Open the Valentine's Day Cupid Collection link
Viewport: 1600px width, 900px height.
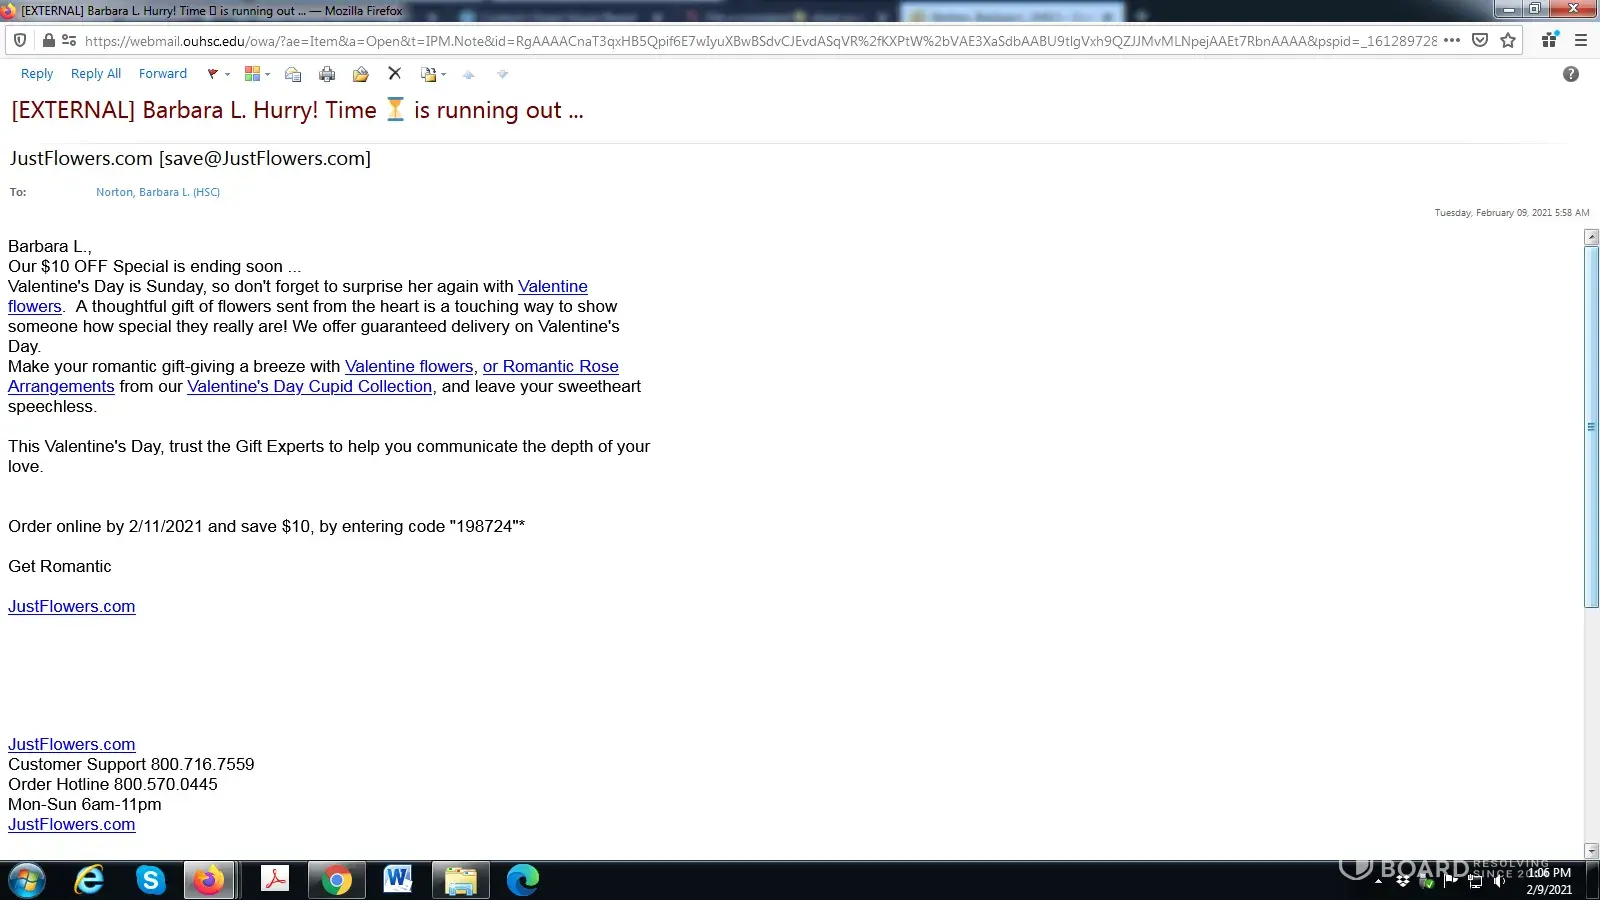pos(309,387)
